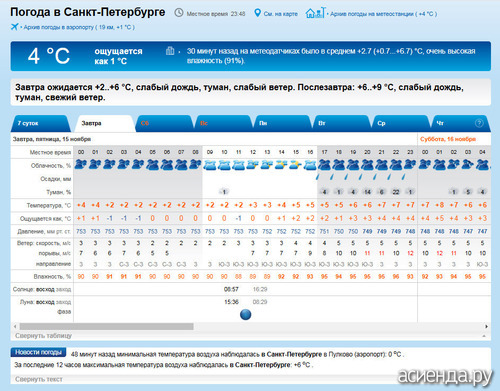Open the См. на карте link

click(280, 14)
